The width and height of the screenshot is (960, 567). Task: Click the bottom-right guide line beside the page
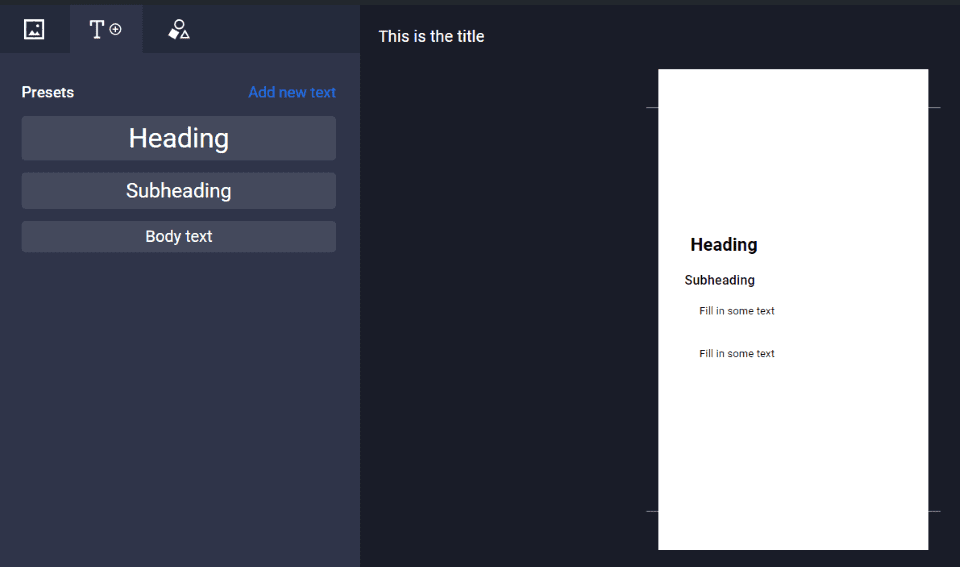click(x=934, y=511)
